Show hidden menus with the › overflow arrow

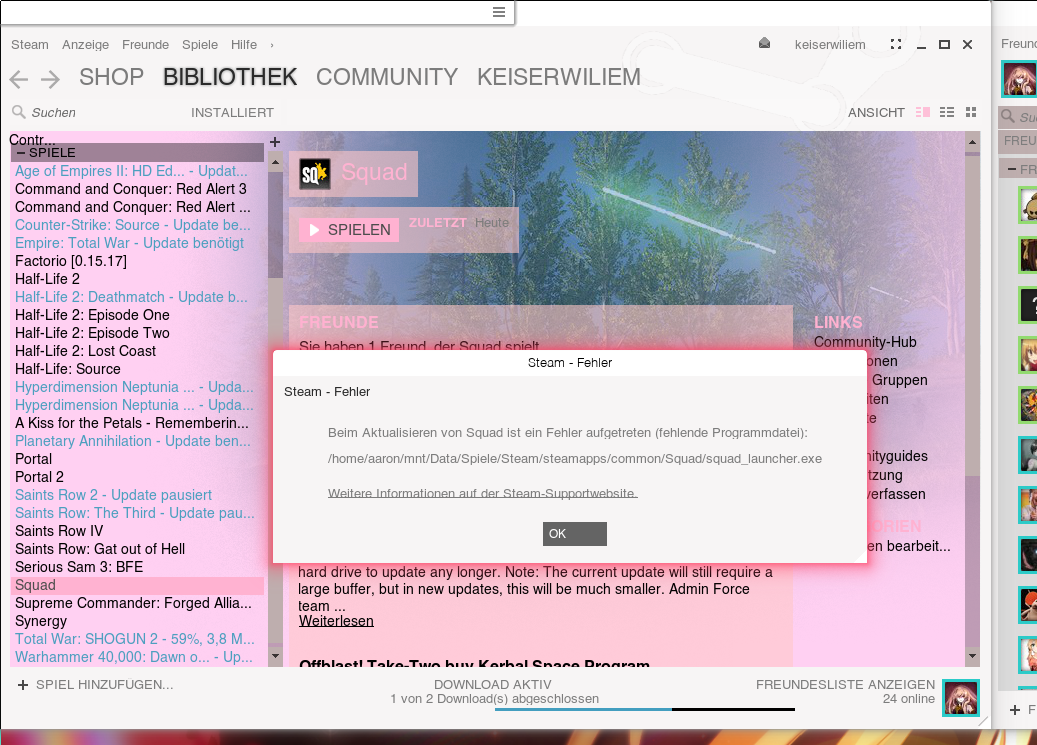(x=271, y=45)
